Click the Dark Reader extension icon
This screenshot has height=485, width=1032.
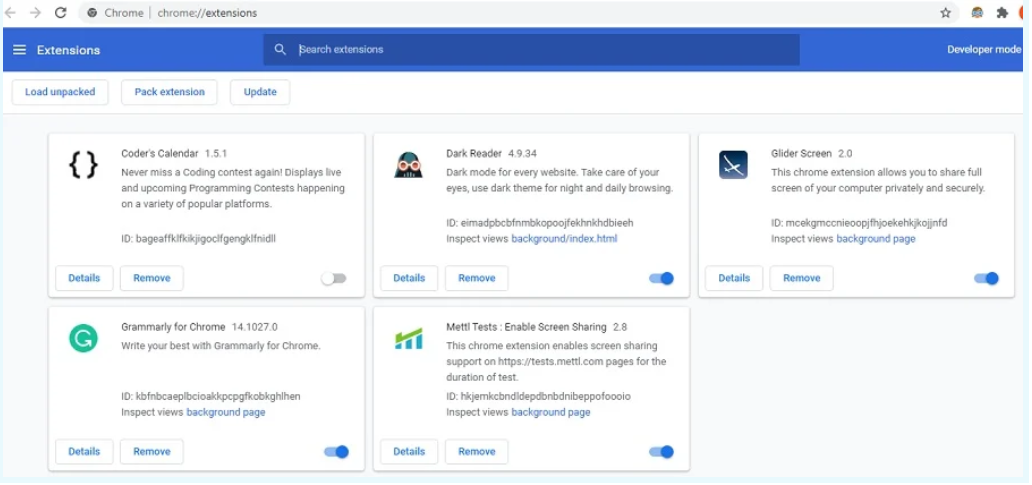tap(408, 165)
